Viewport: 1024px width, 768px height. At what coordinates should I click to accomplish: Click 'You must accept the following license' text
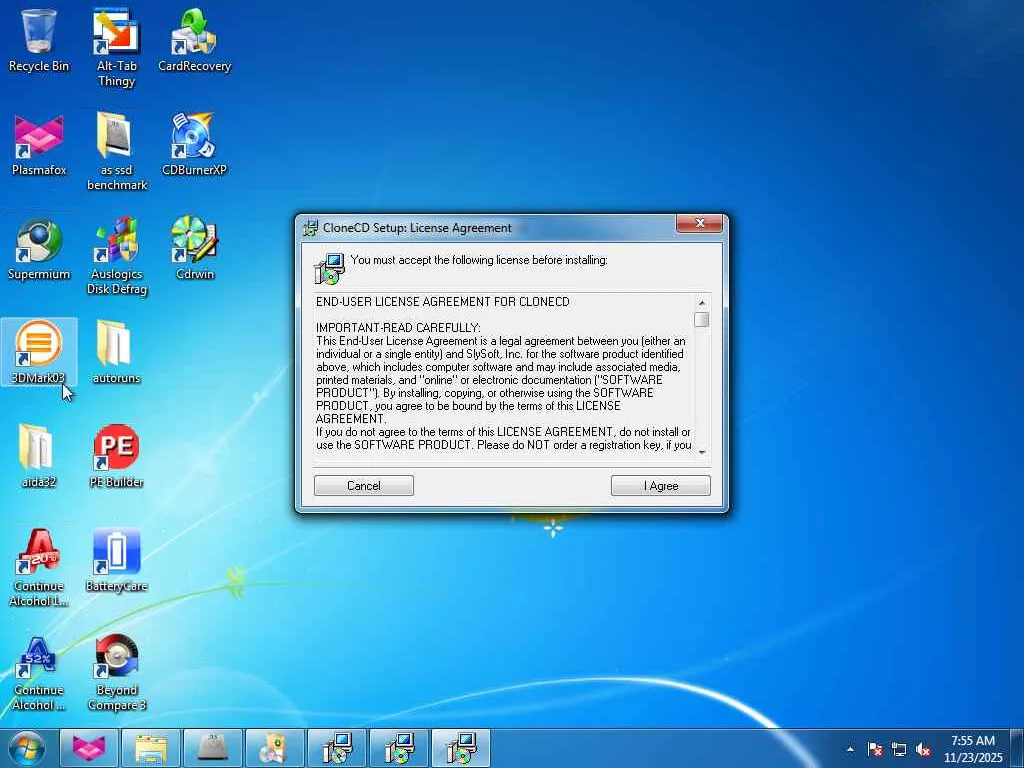(479, 260)
